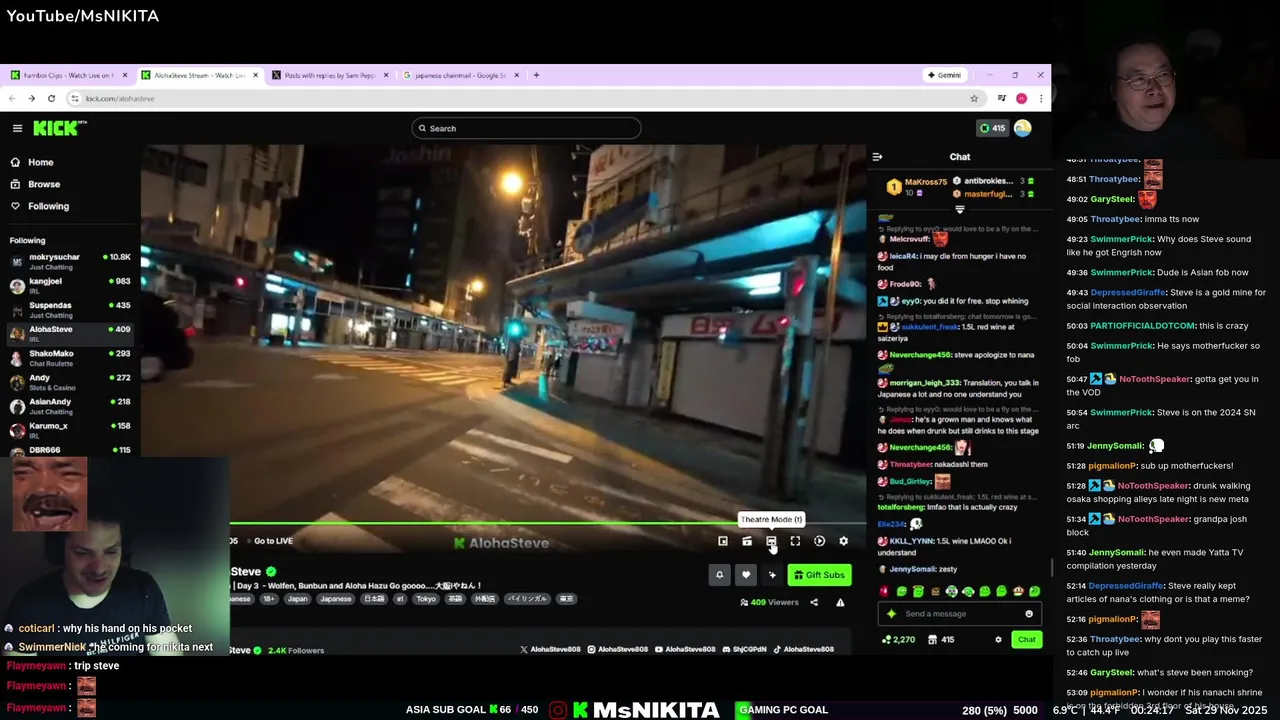Click the red emote in quick emotes

[x=884, y=591]
